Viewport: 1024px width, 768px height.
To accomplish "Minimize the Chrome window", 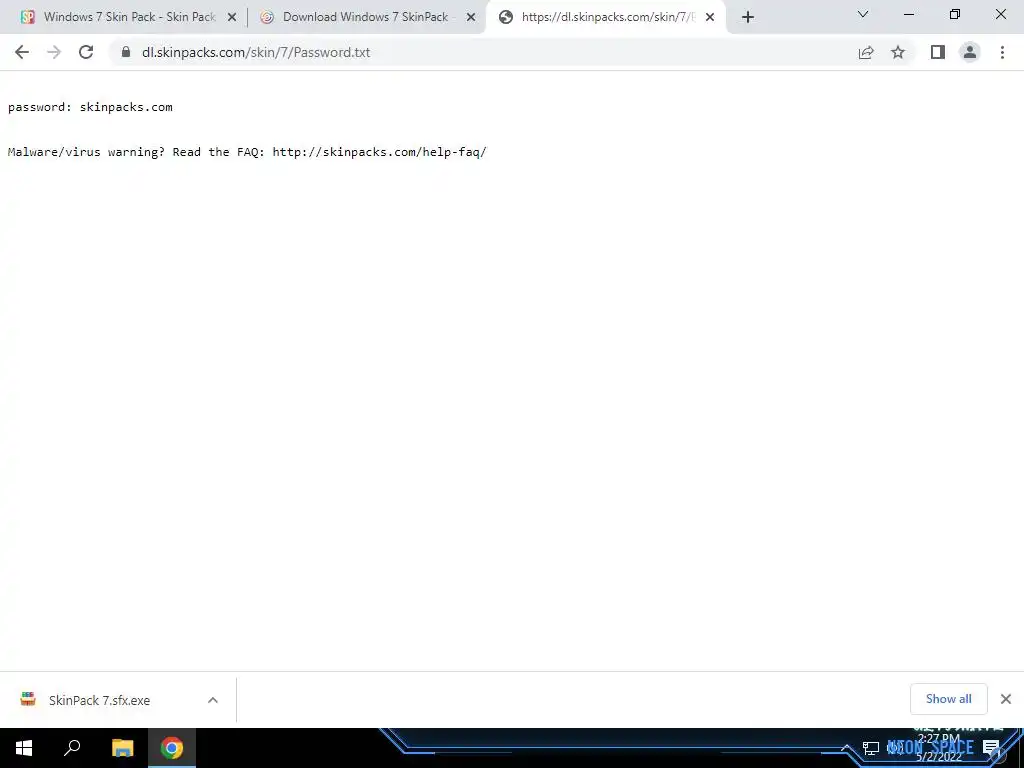I will [908, 14].
